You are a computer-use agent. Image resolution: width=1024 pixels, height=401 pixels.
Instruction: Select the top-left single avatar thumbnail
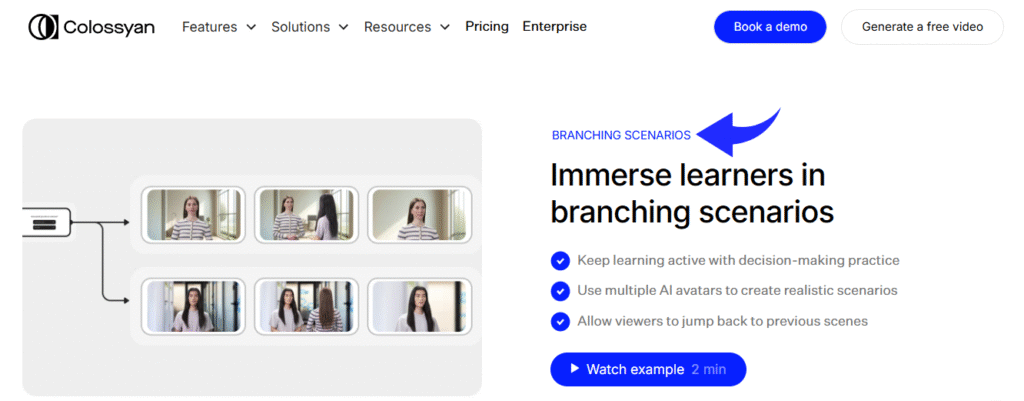coord(194,214)
